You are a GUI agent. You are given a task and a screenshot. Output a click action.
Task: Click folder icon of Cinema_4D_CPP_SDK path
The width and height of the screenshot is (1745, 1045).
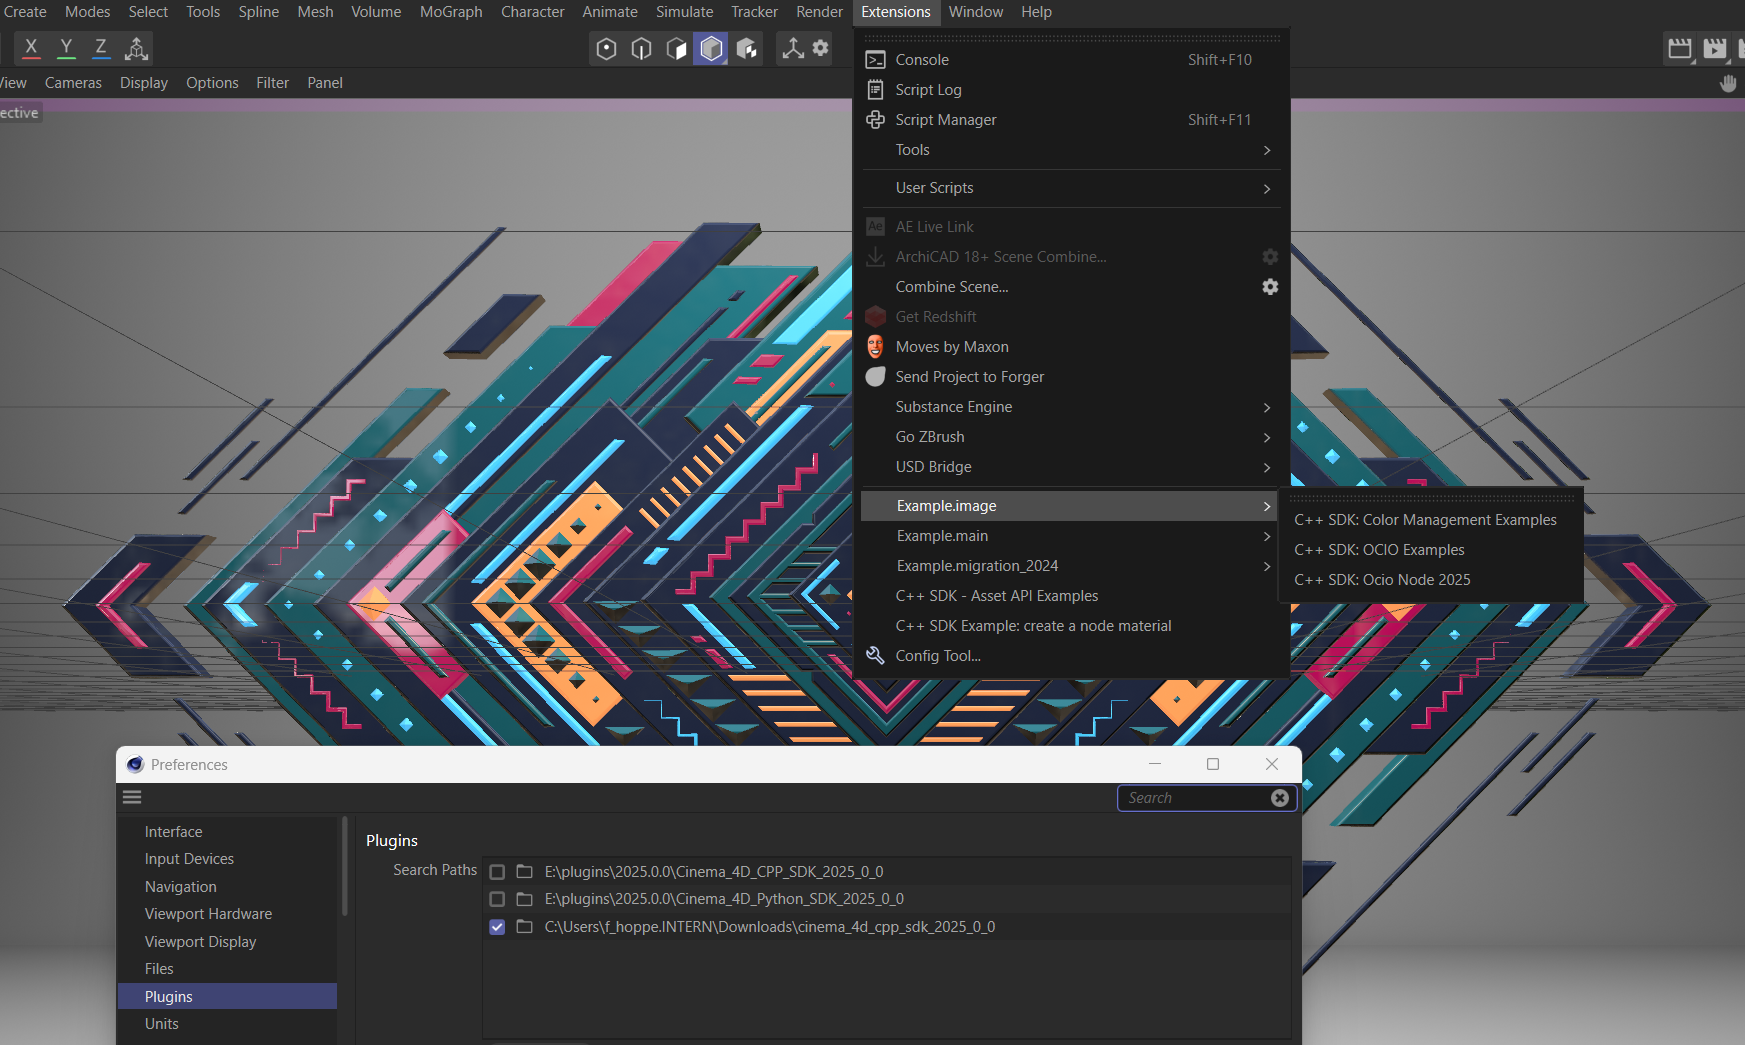524,872
